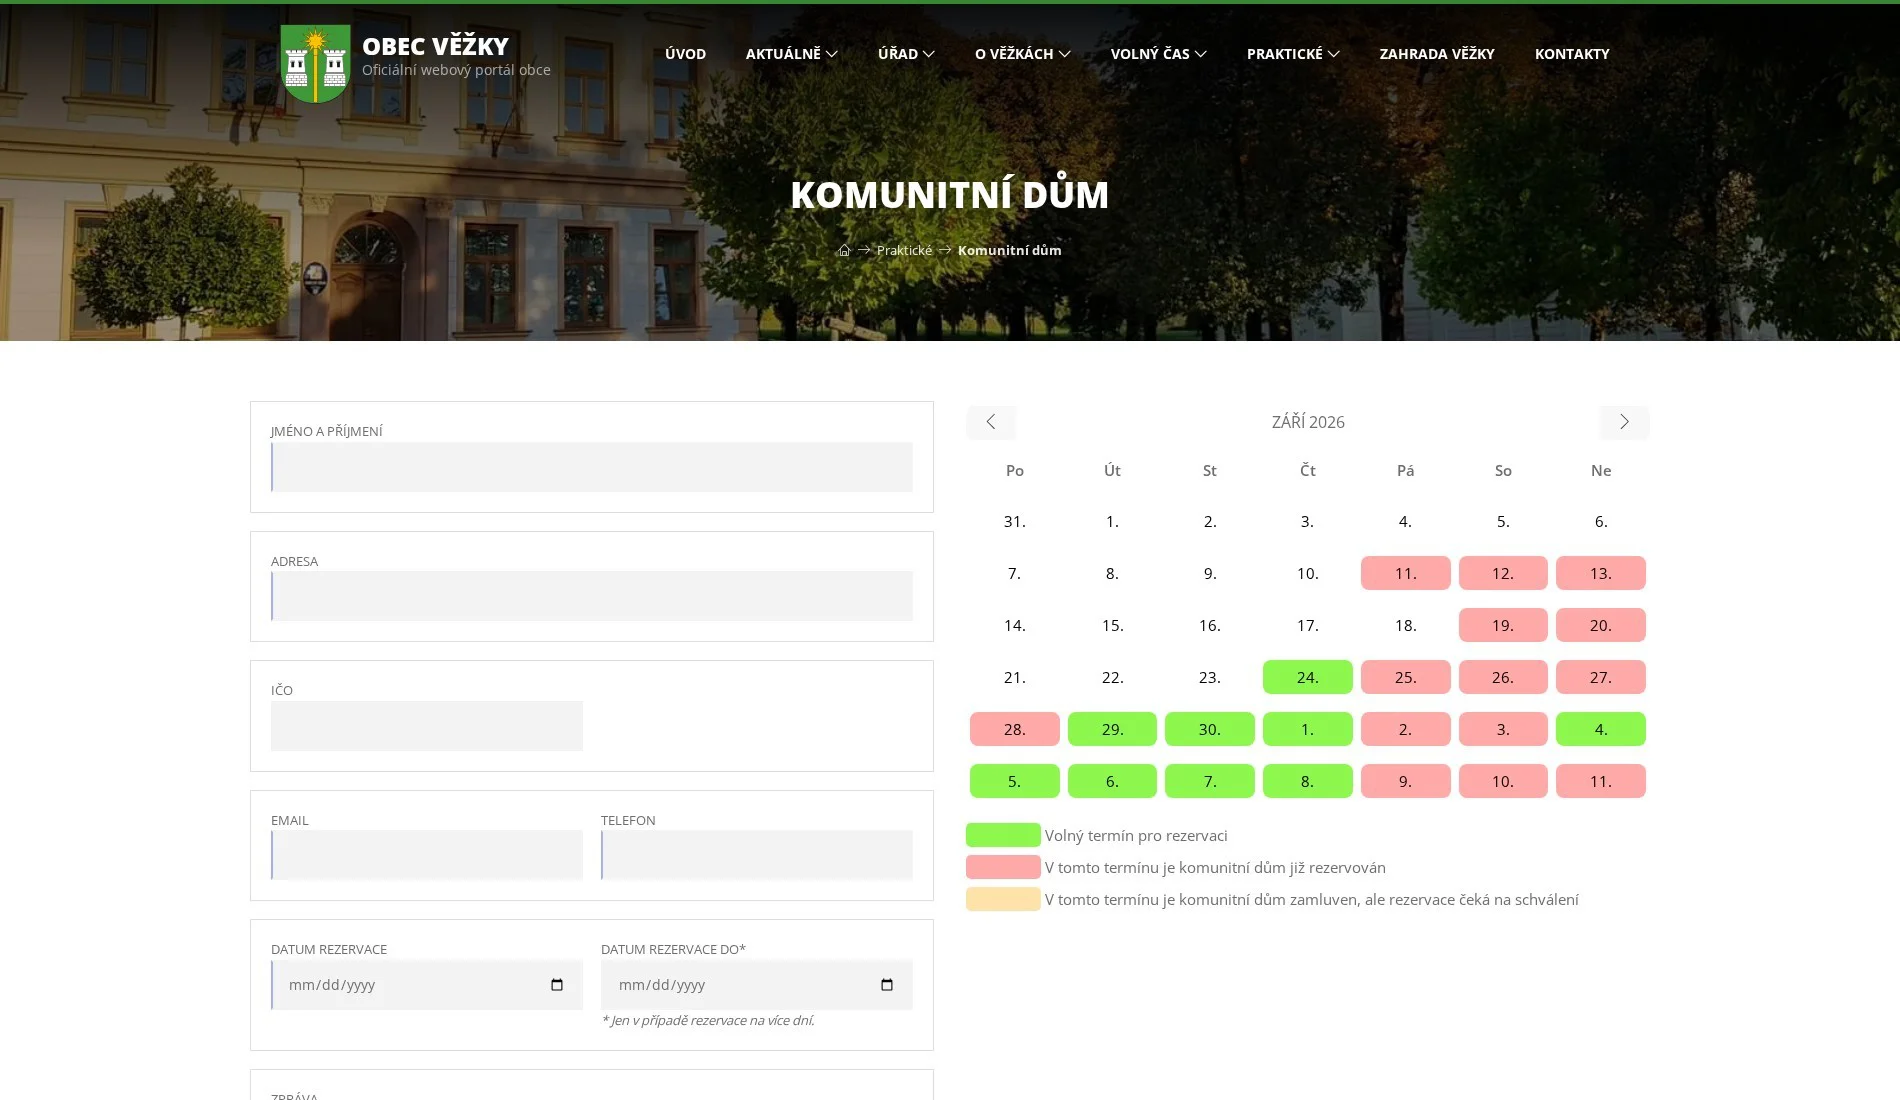
Task: Click unmarked date 15. in calendar
Action: tap(1112, 625)
